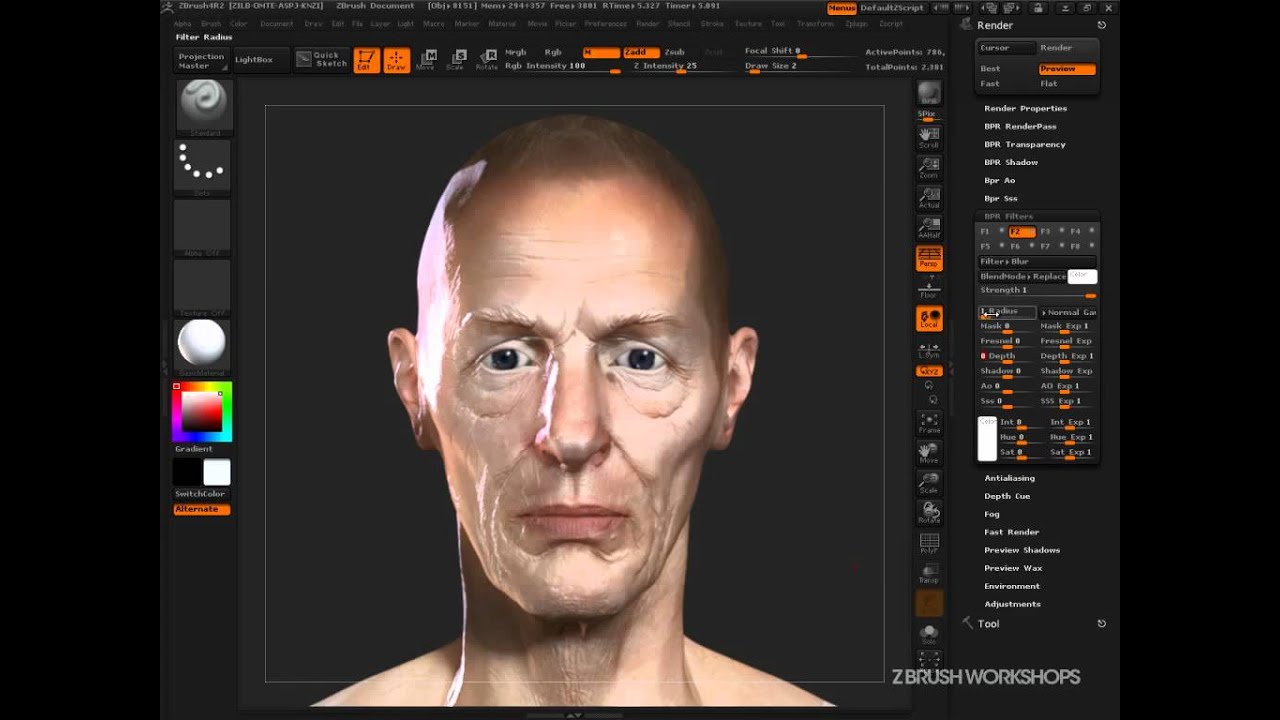Expand Bpr Ao section
This screenshot has width=1280, height=720.
coord(999,180)
